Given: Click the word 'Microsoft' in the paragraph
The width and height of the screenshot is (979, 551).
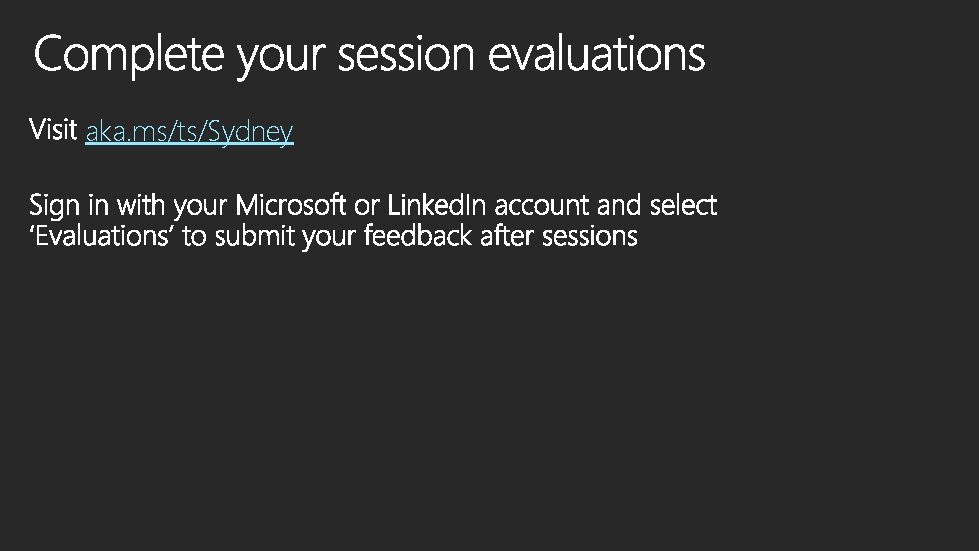Looking at the screenshot, I should point(290,205).
